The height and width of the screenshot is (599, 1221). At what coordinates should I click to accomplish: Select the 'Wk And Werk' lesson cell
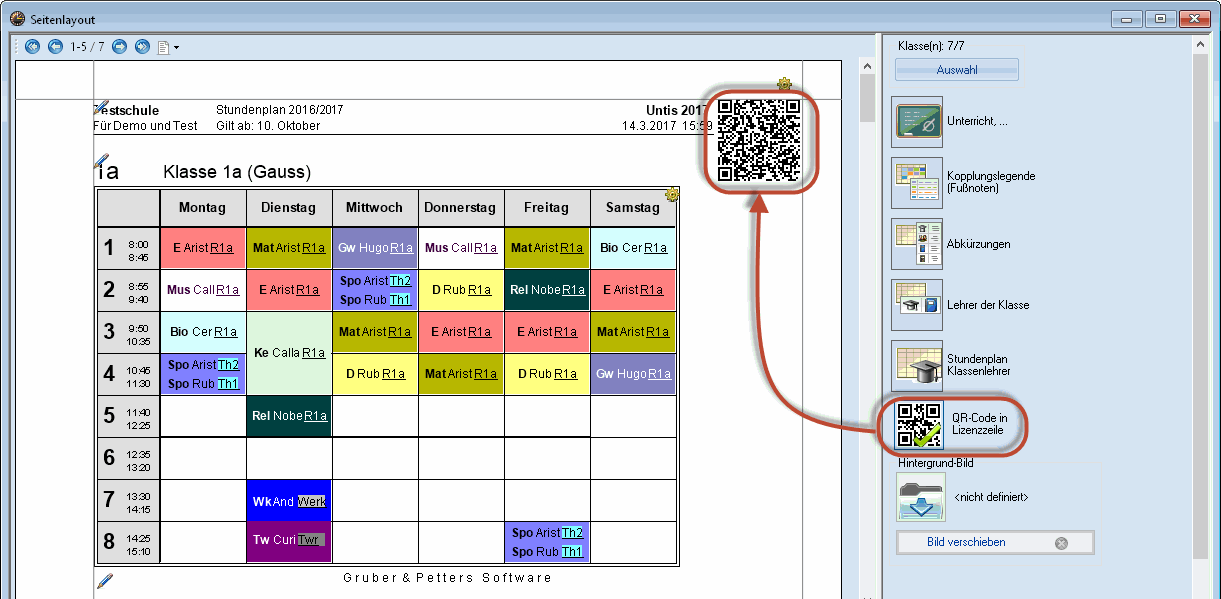(289, 501)
